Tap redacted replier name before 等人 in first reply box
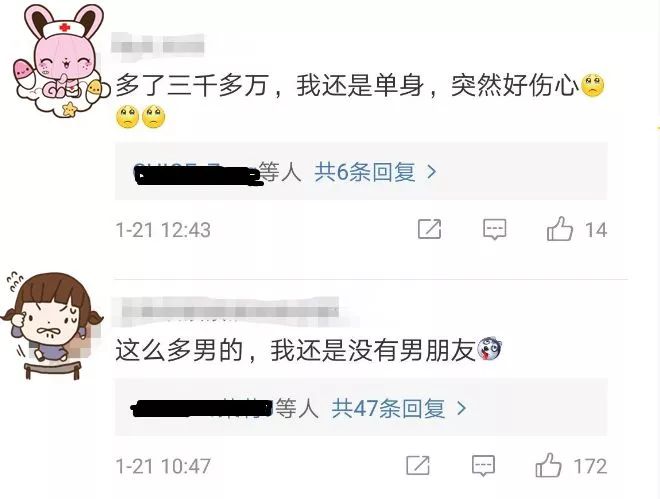This screenshot has width=660, height=499. click(x=197, y=174)
